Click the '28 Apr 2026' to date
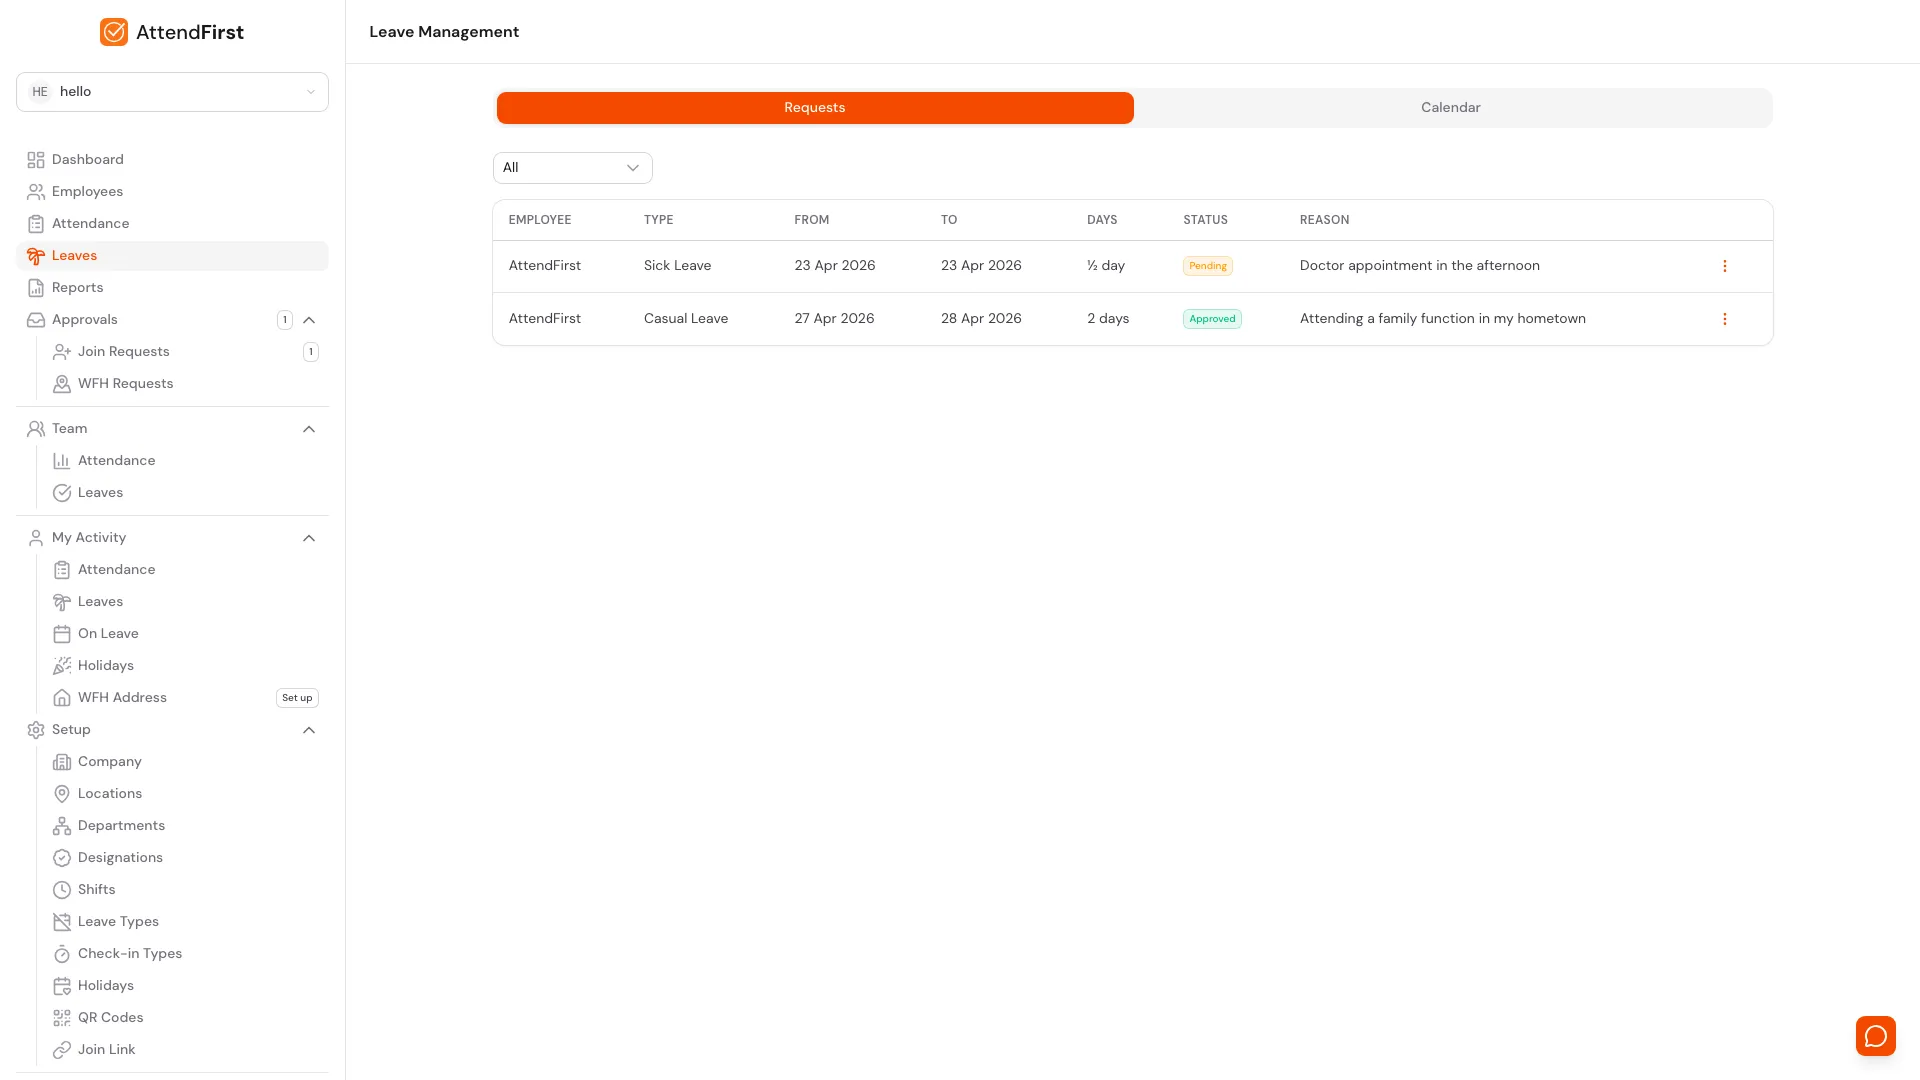The width and height of the screenshot is (1920, 1080). pyautogui.click(x=981, y=319)
